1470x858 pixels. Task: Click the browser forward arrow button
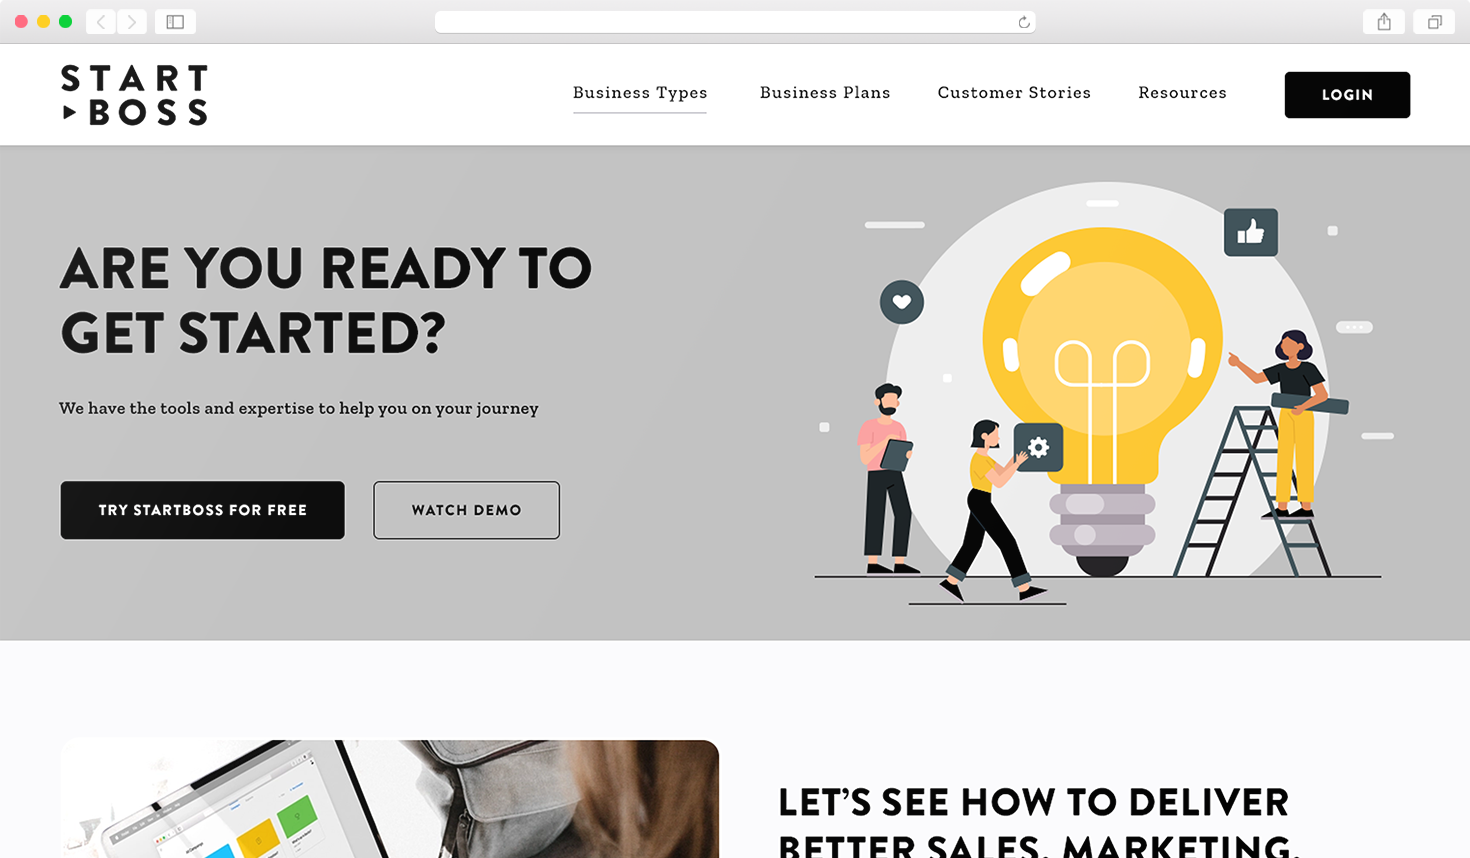[x=132, y=22]
